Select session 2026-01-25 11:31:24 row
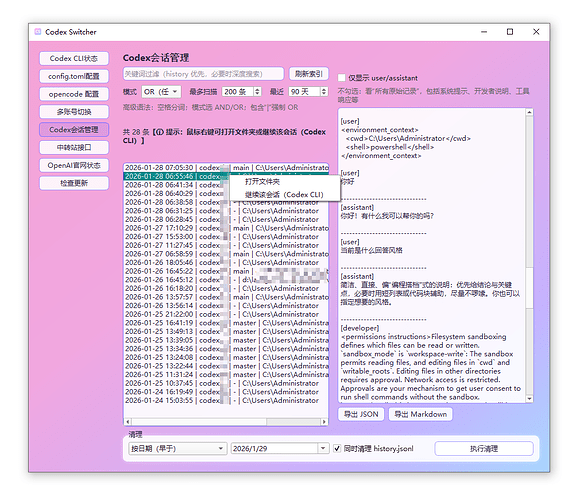 [226, 375]
